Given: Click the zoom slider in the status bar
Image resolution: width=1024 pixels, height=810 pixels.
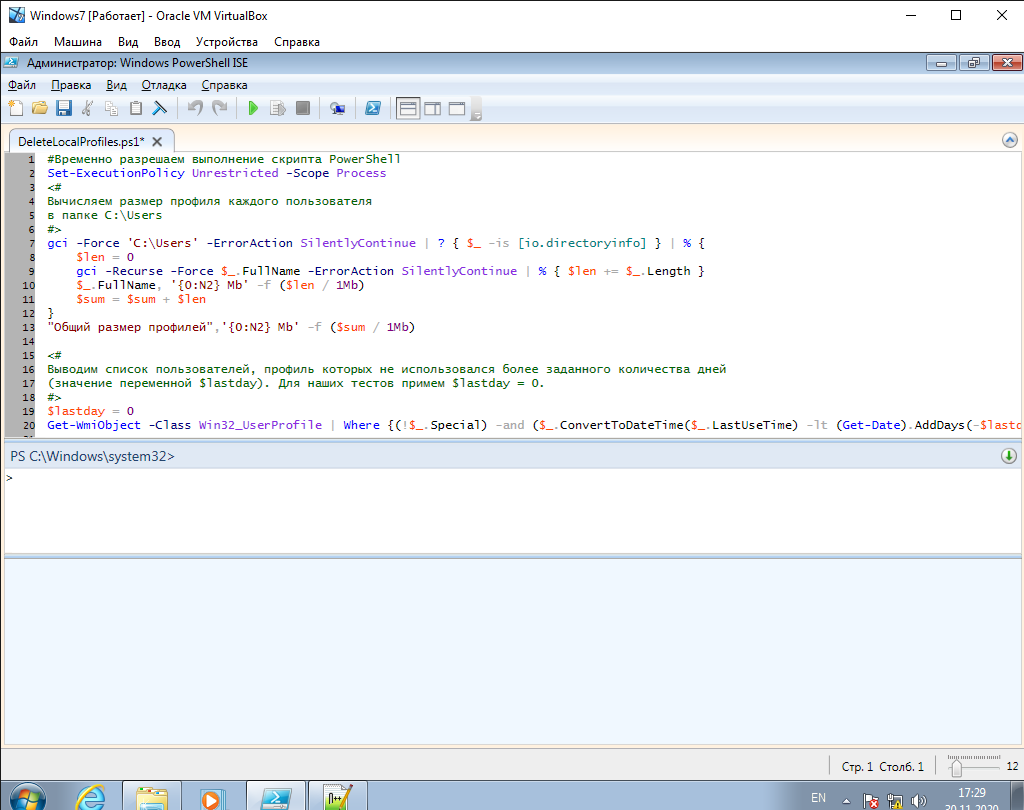Looking at the screenshot, I should pyautogui.click(x=956, y=767).
